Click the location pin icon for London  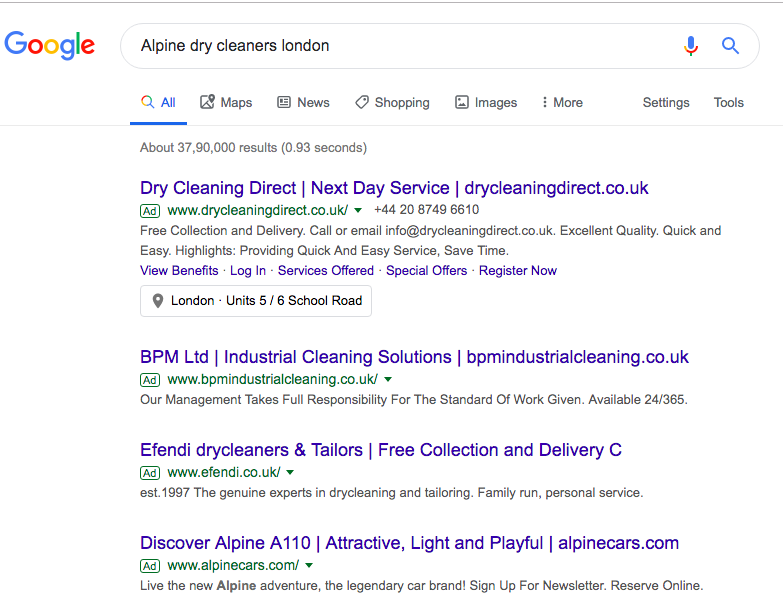tap(158, 301)
